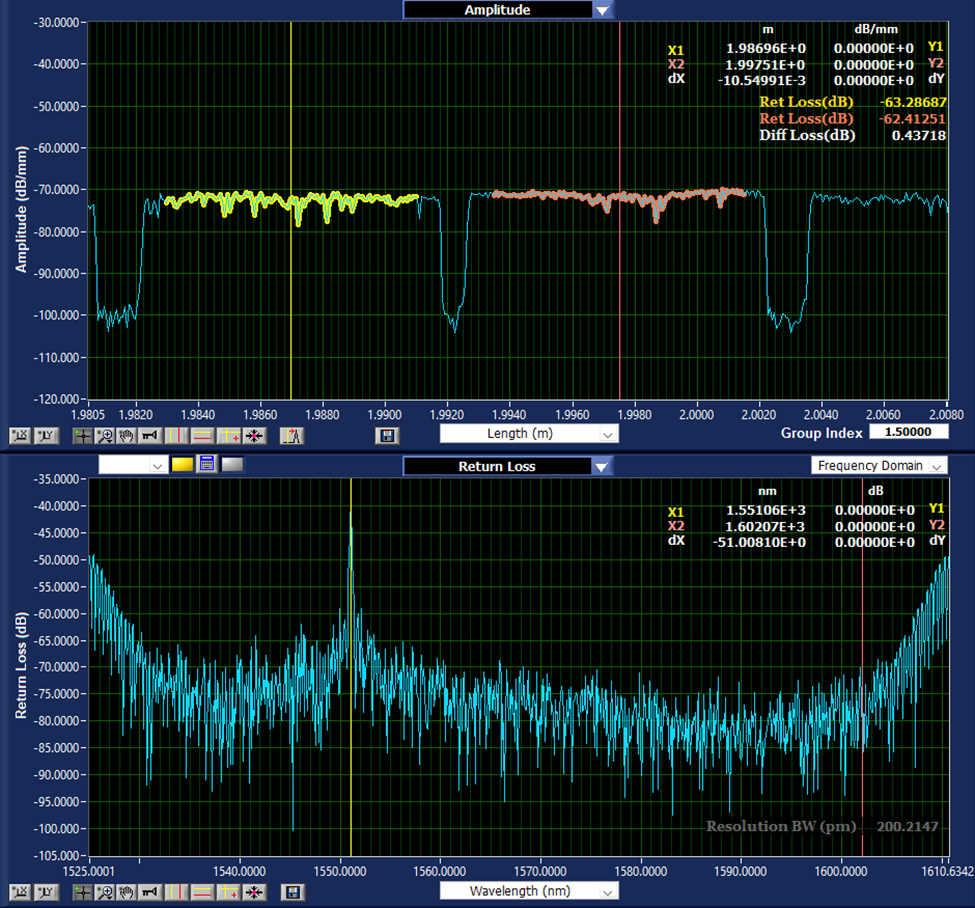Image resolution: width=975 pixels, height=908 pixels.
Task: Click the Group Index input field
Action: click(x=908, y=432)
